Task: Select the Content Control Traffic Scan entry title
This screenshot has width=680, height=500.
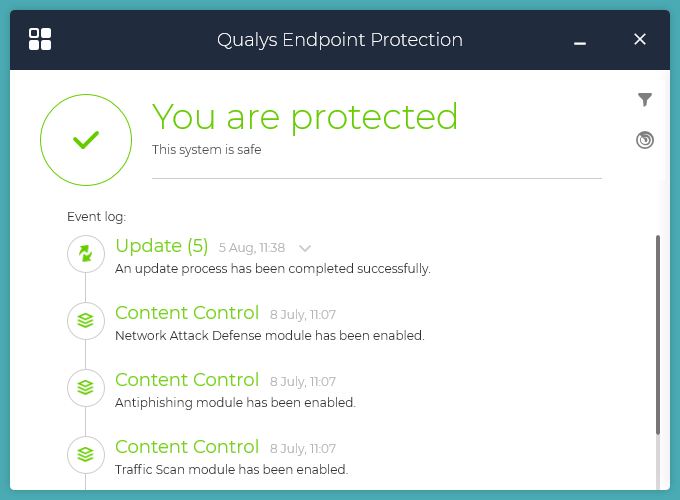Action: (x=187, y=447)
